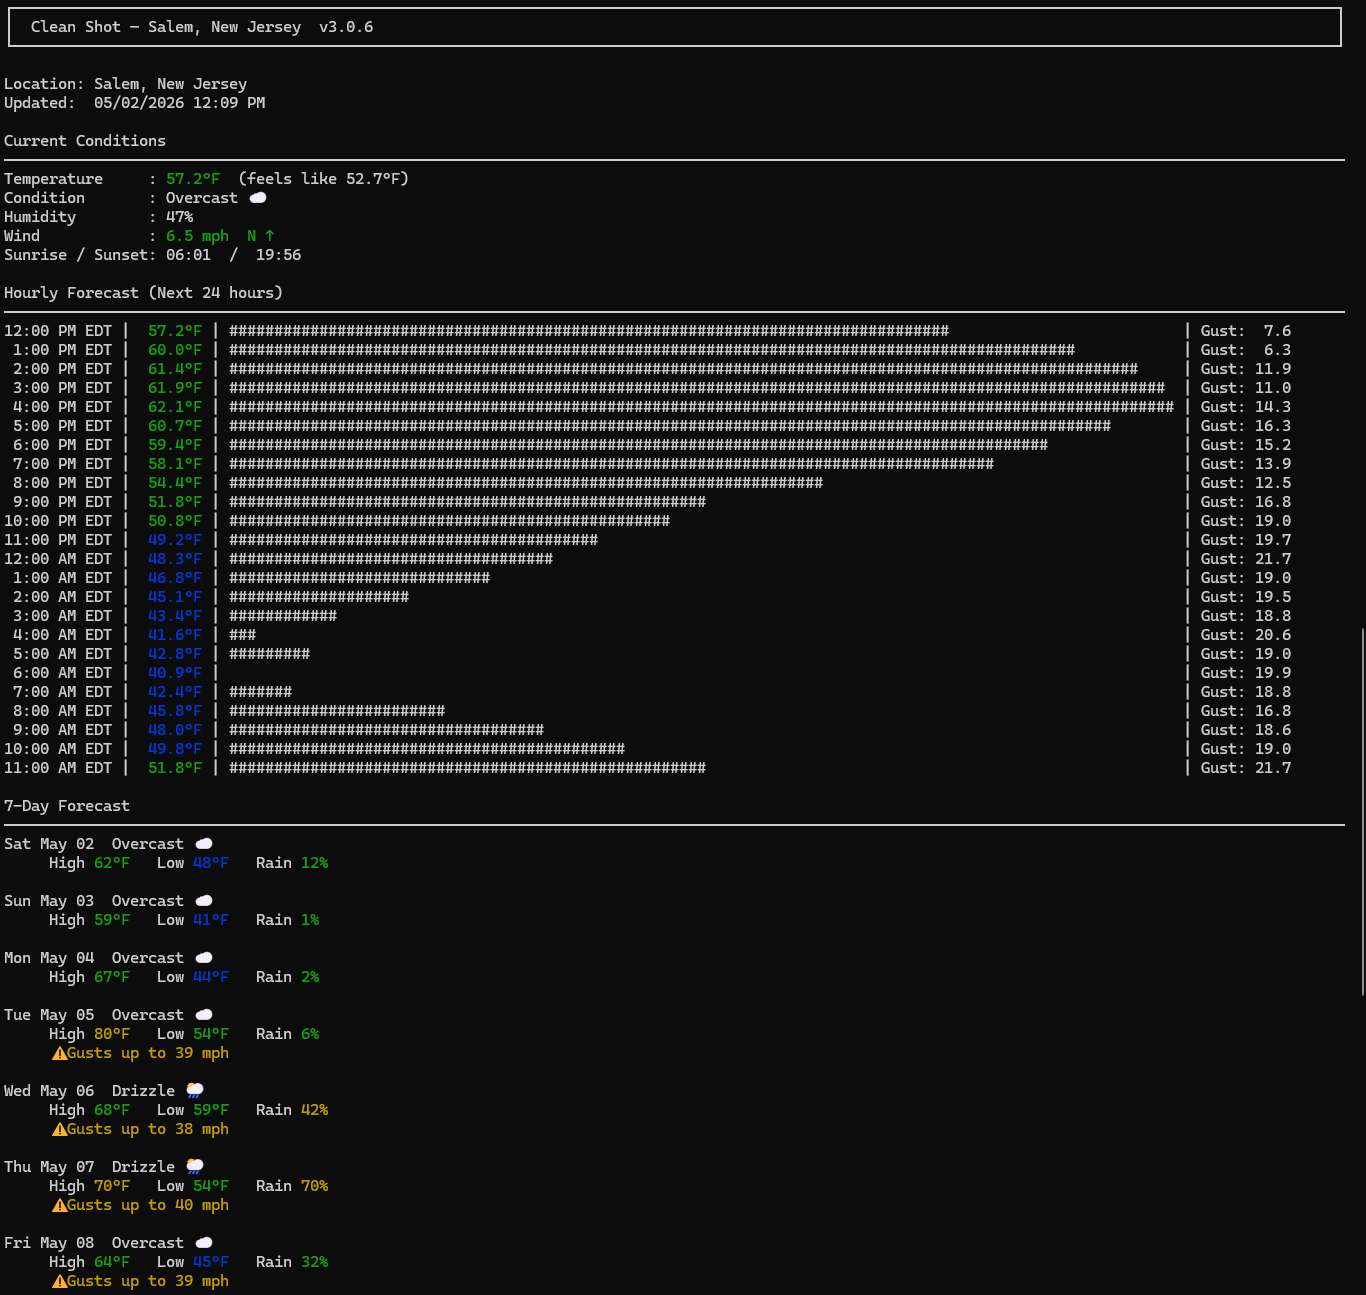Click the cloud icon for Tue May 05

pyautogui.click(x=204, y=1015)
